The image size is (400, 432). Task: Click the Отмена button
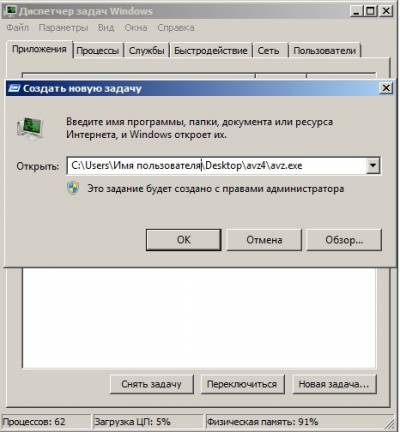[264, 240]
